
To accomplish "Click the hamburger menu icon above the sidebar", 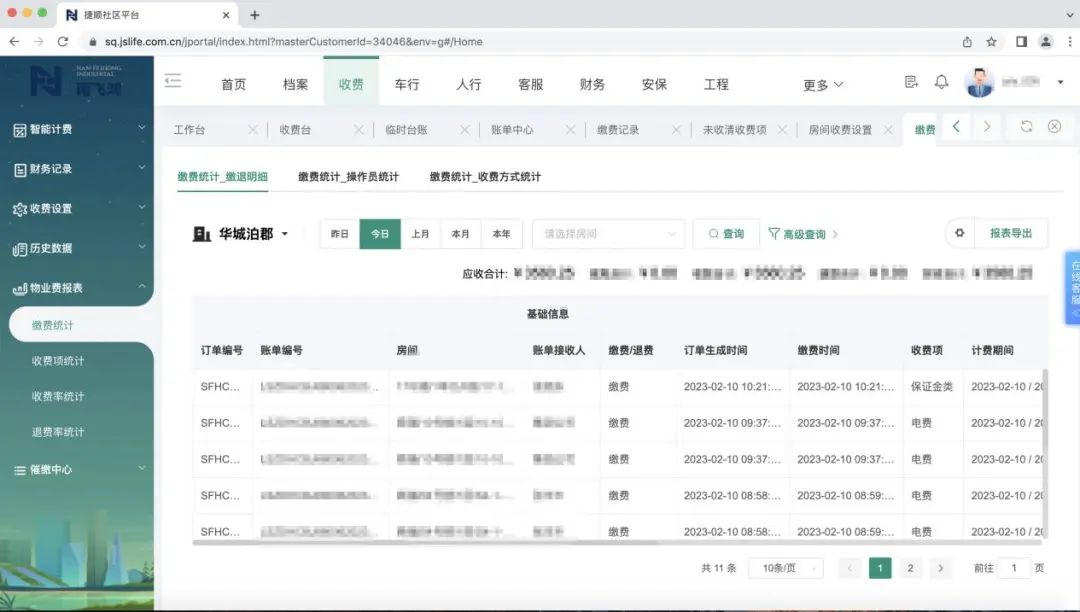I will tap(174, 83).
